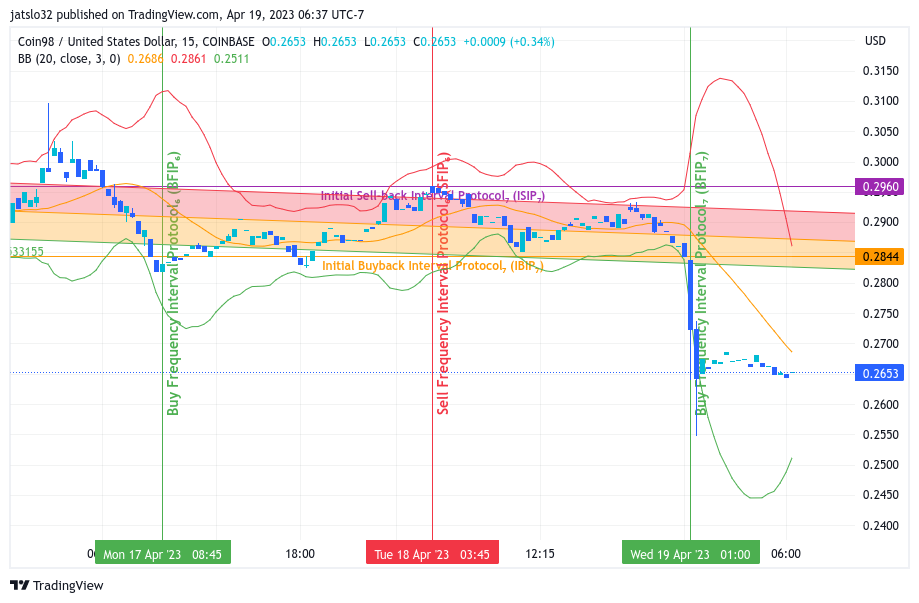Click the 12:15 time axis label
This screenshot has width=919, height=603.
click(x=540, y=554)
